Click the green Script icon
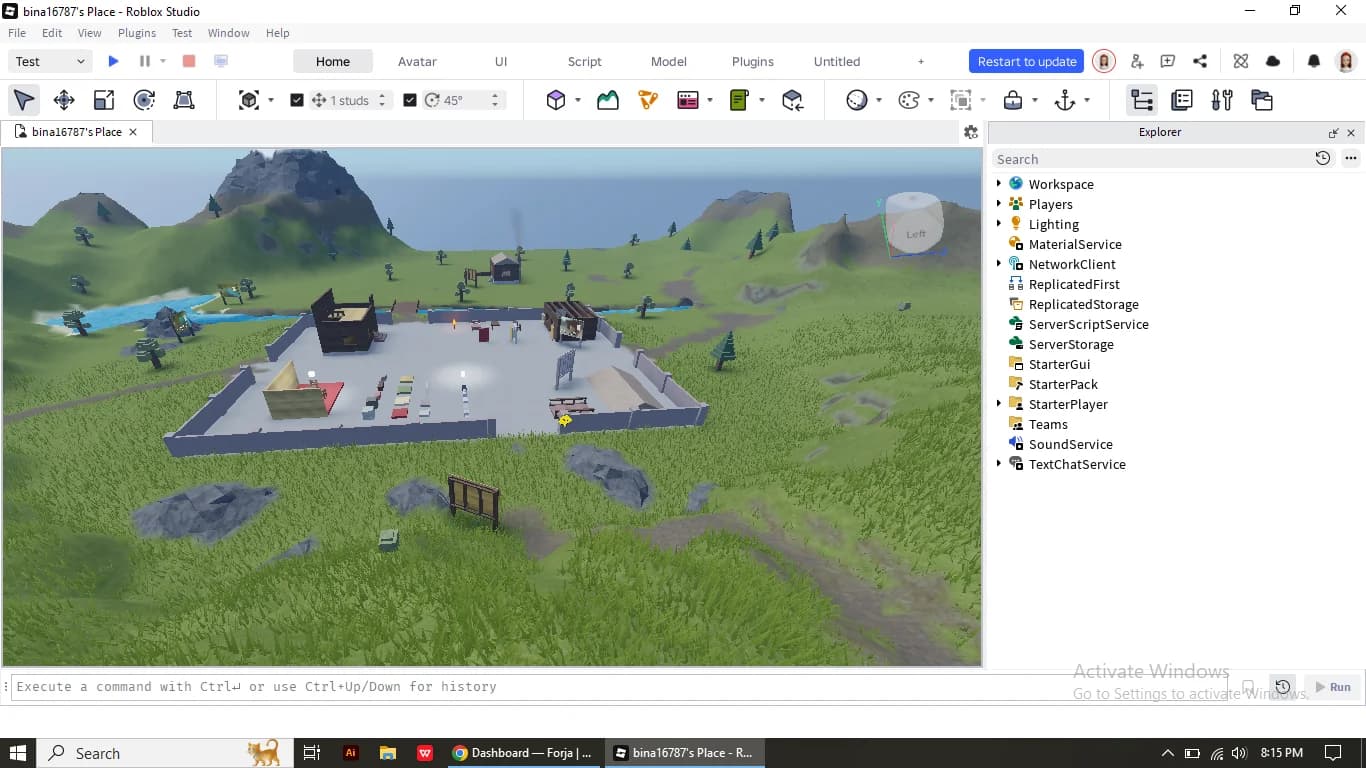 (739, 100)
